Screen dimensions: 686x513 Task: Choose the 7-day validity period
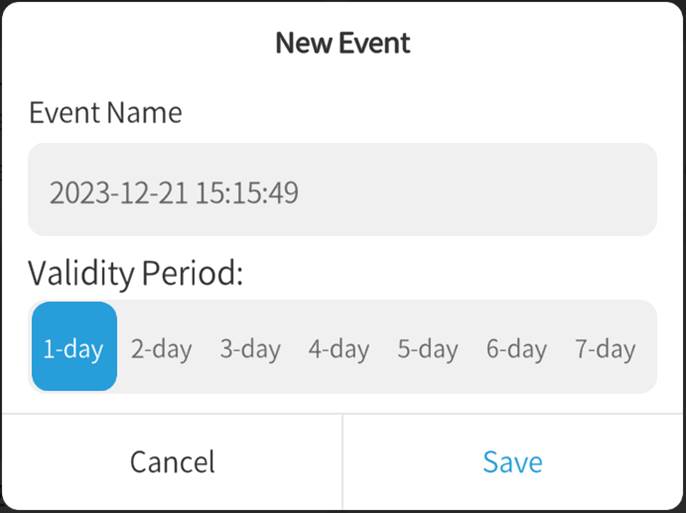click(605, 348)
